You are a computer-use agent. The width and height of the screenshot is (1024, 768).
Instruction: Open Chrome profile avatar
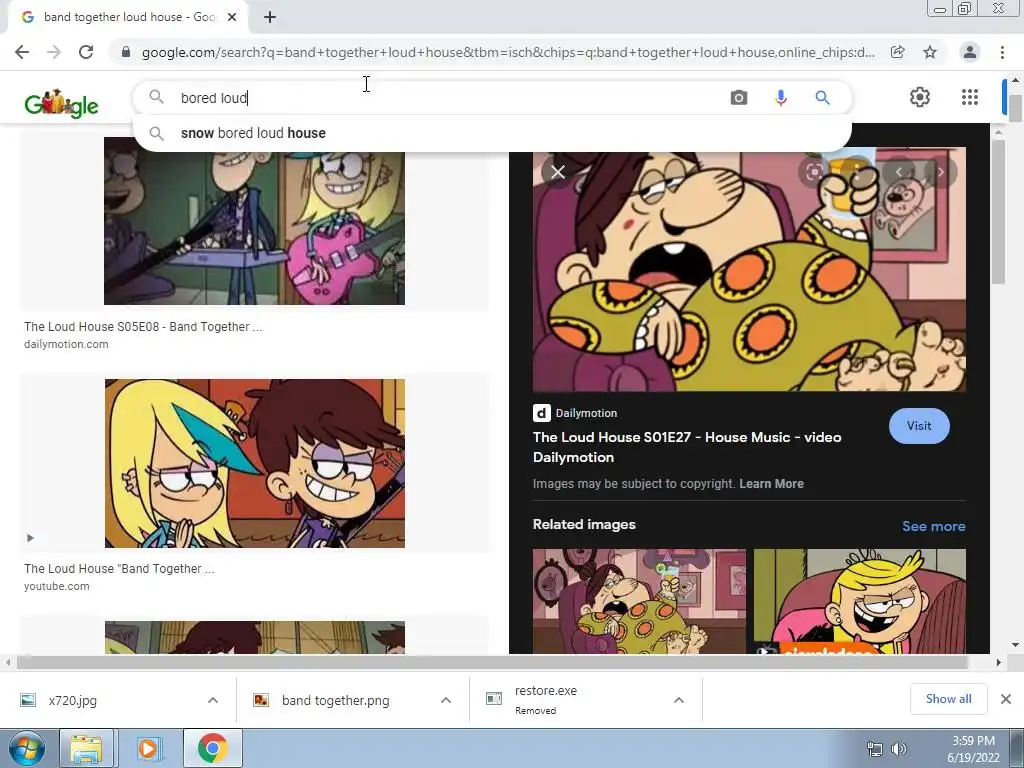[x=970, y=52]
